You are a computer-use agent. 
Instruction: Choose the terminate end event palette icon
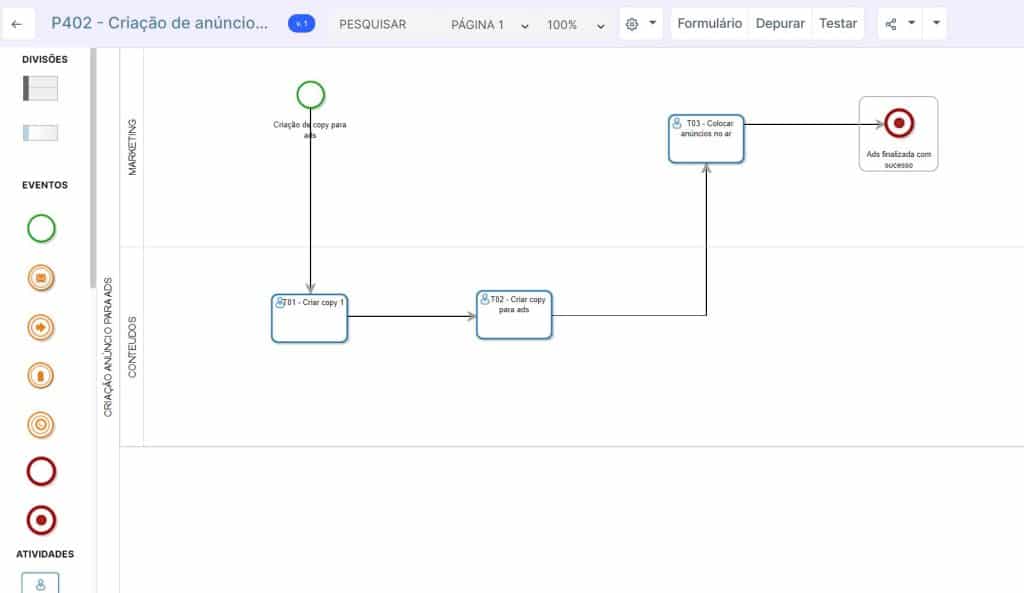point(41,520)
